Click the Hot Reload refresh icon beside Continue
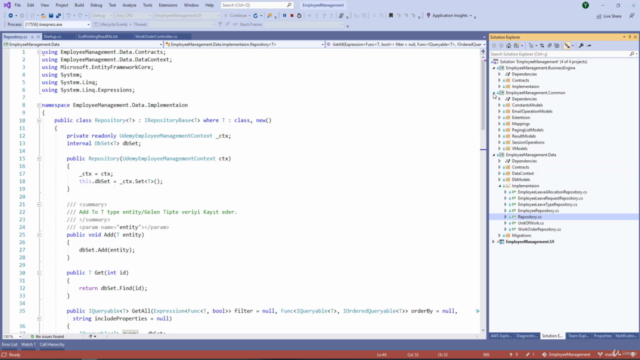The height and width of the screenshot is (360, 640). pos(256,16)
